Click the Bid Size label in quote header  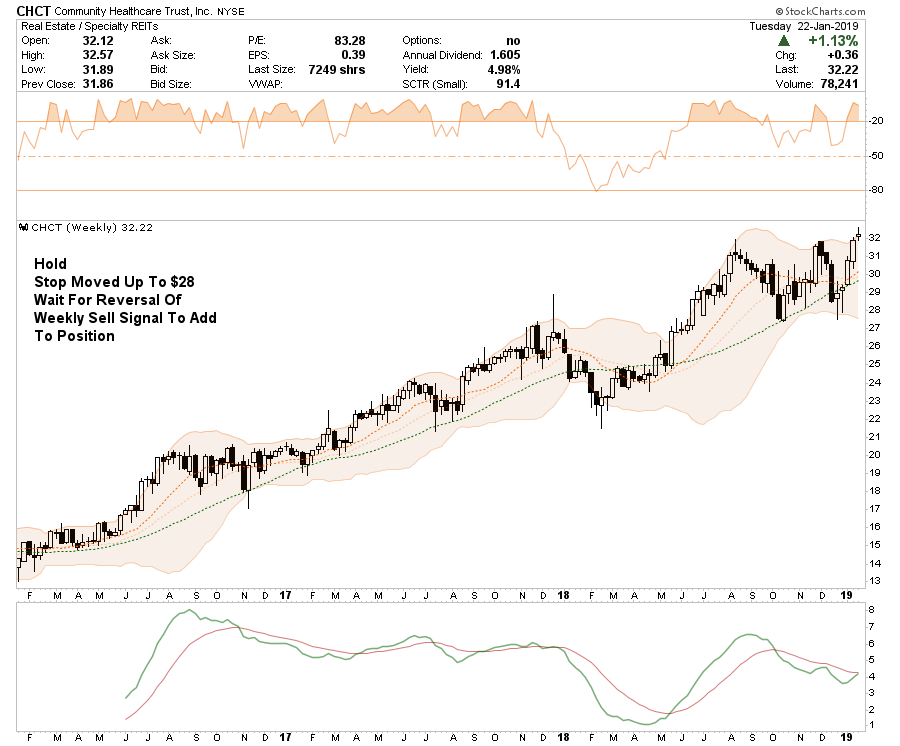[x=171, y=84]
